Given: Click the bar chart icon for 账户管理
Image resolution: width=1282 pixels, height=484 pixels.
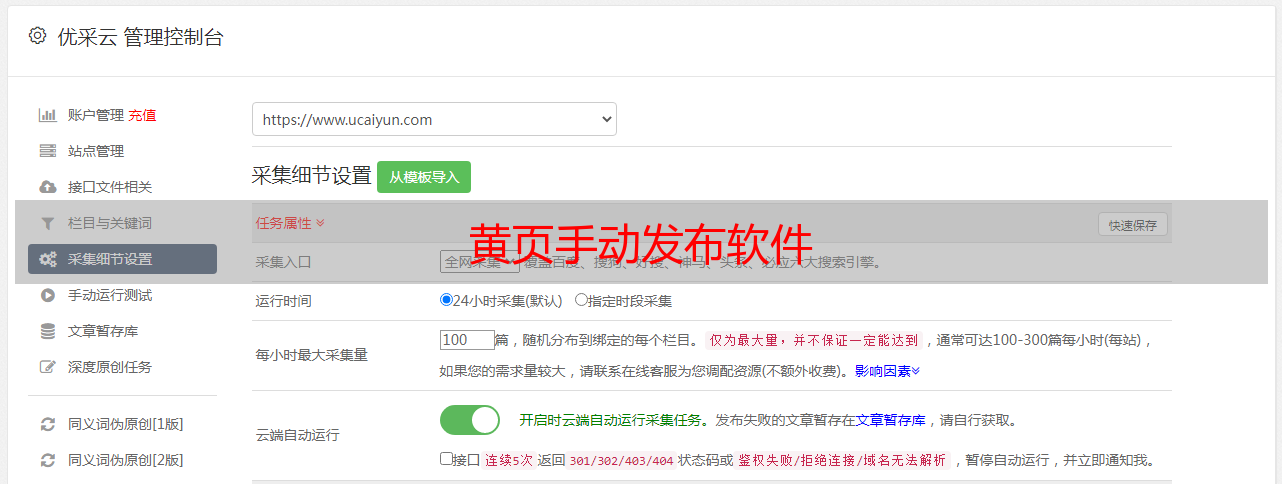Looking at the screenshot, I should click(47, 115).
